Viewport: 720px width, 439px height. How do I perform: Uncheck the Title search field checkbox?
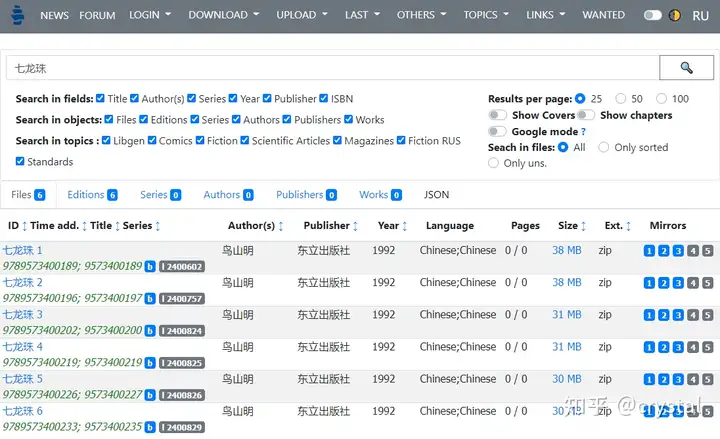100,98
